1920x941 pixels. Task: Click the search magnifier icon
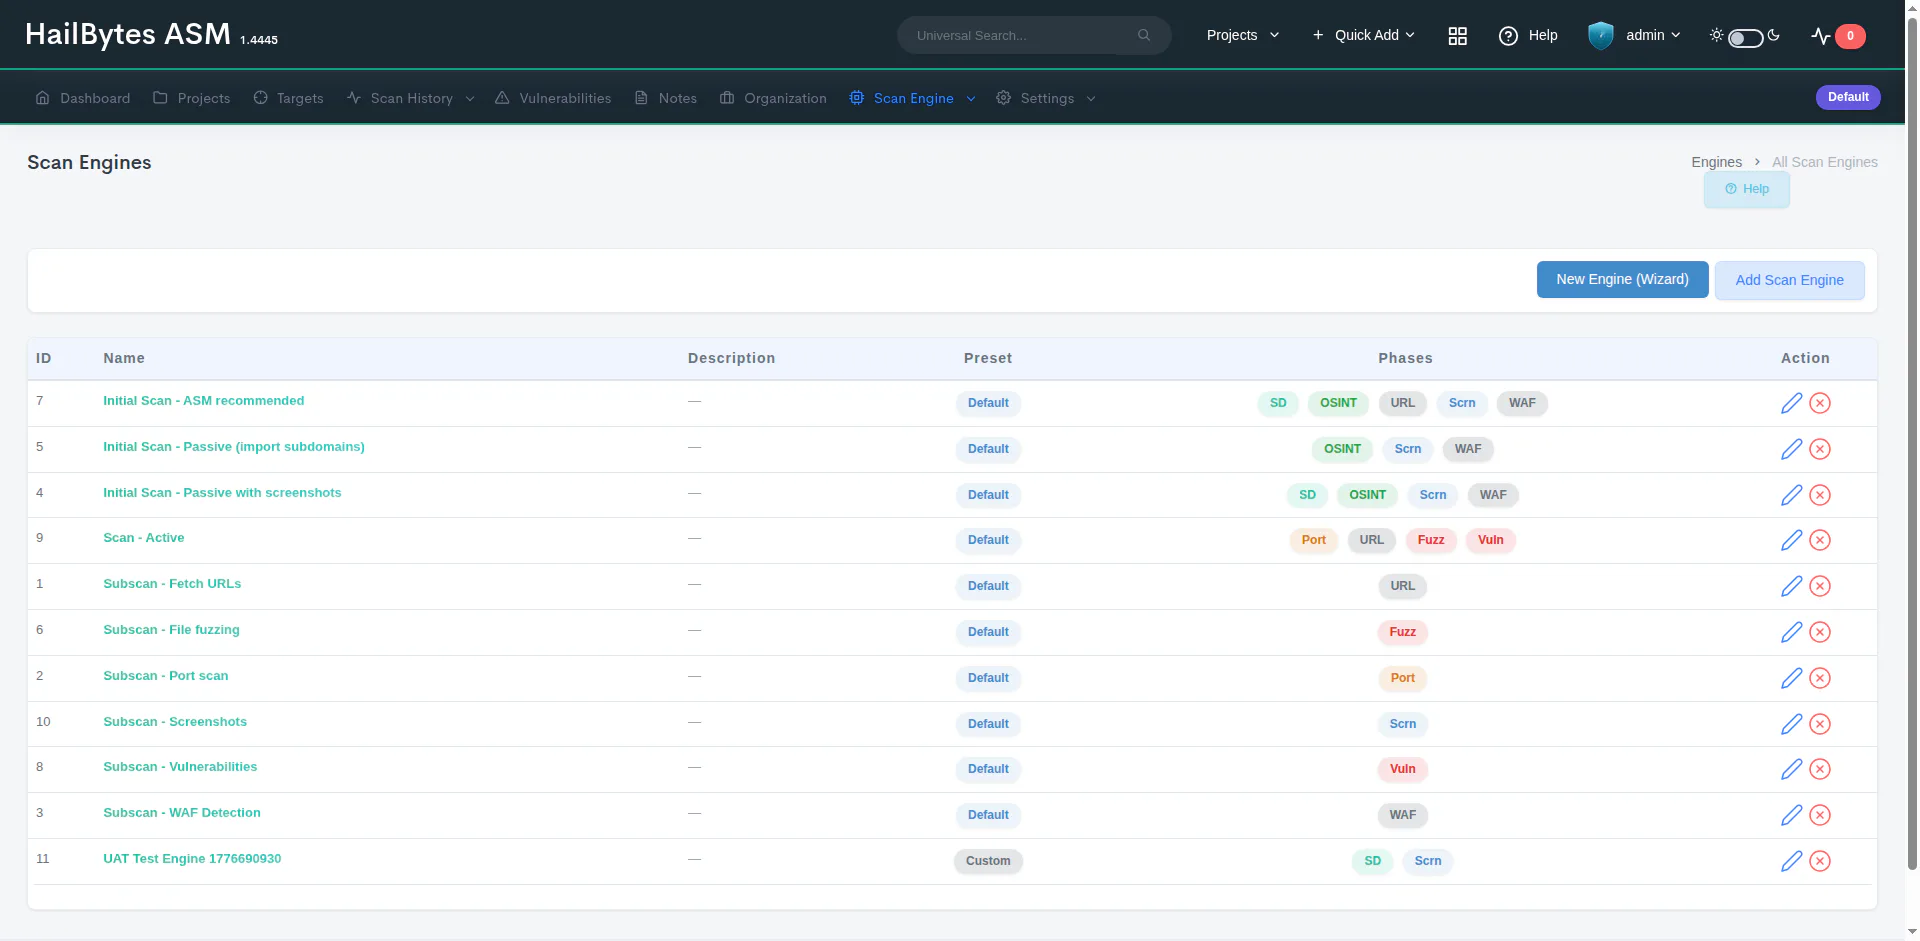[1144, 35]
